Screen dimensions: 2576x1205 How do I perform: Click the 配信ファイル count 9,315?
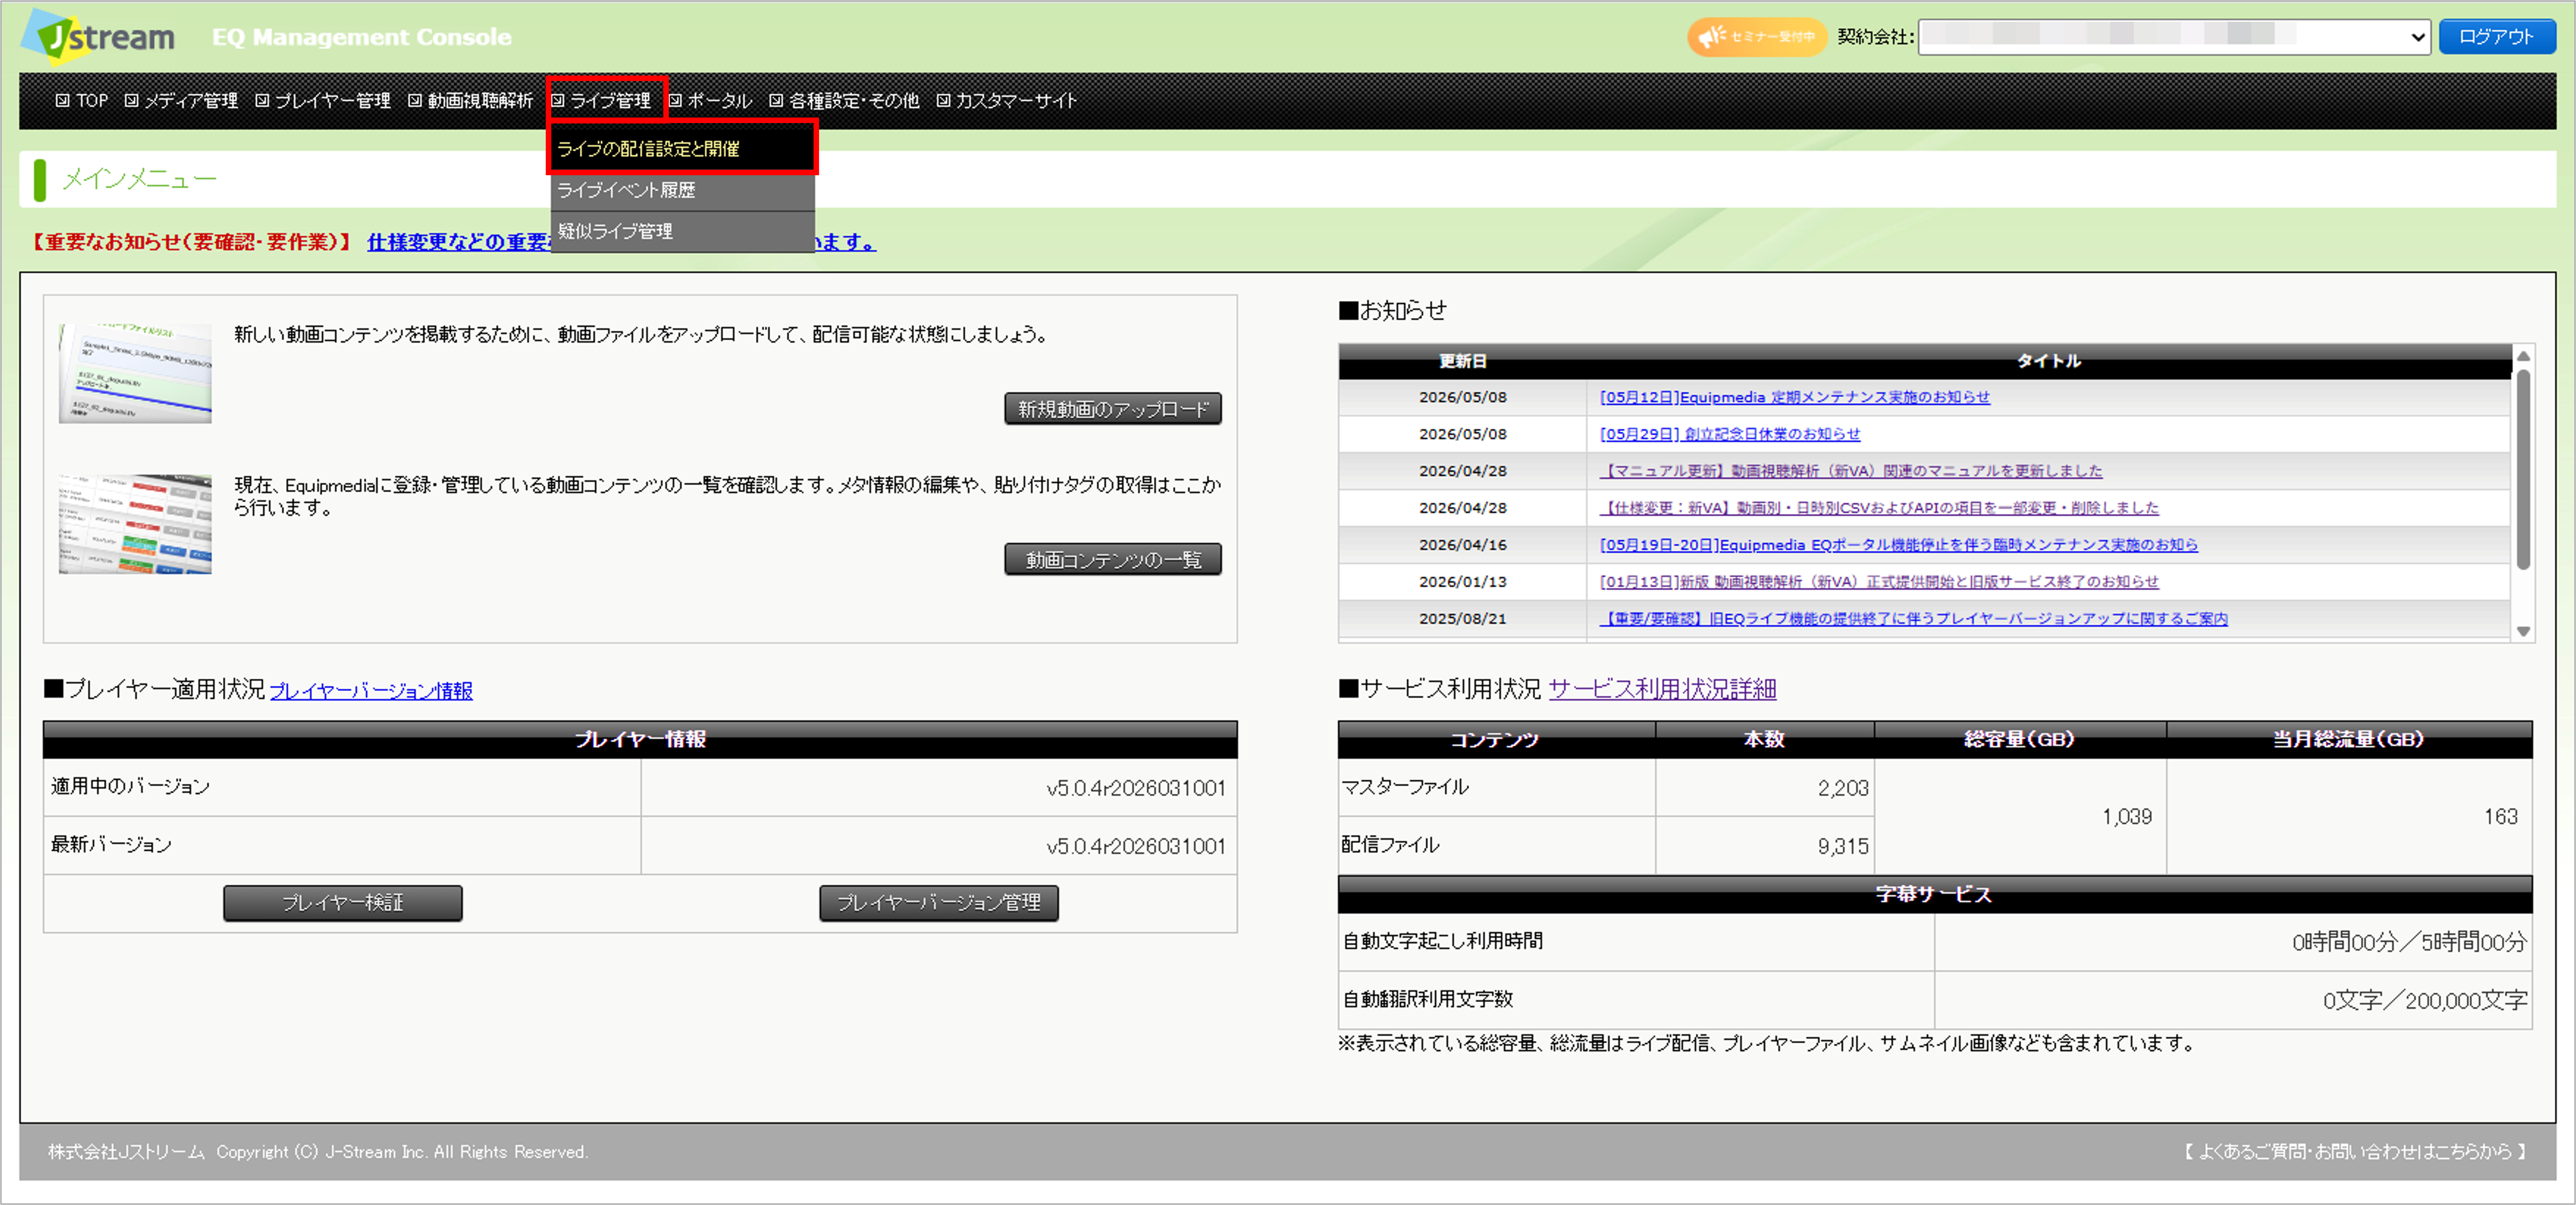[x=1843, y=846]
